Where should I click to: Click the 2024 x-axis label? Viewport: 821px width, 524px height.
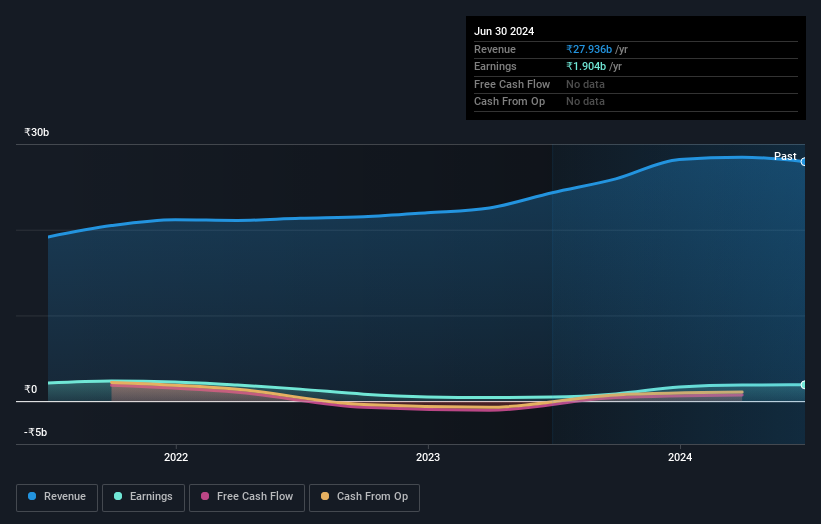point(680,457)
